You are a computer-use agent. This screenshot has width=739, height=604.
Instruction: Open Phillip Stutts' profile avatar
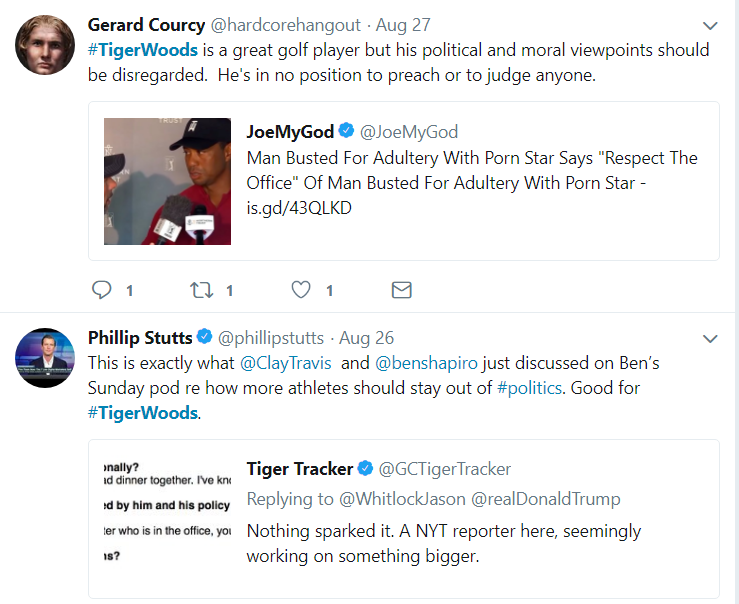click(45, 358)
